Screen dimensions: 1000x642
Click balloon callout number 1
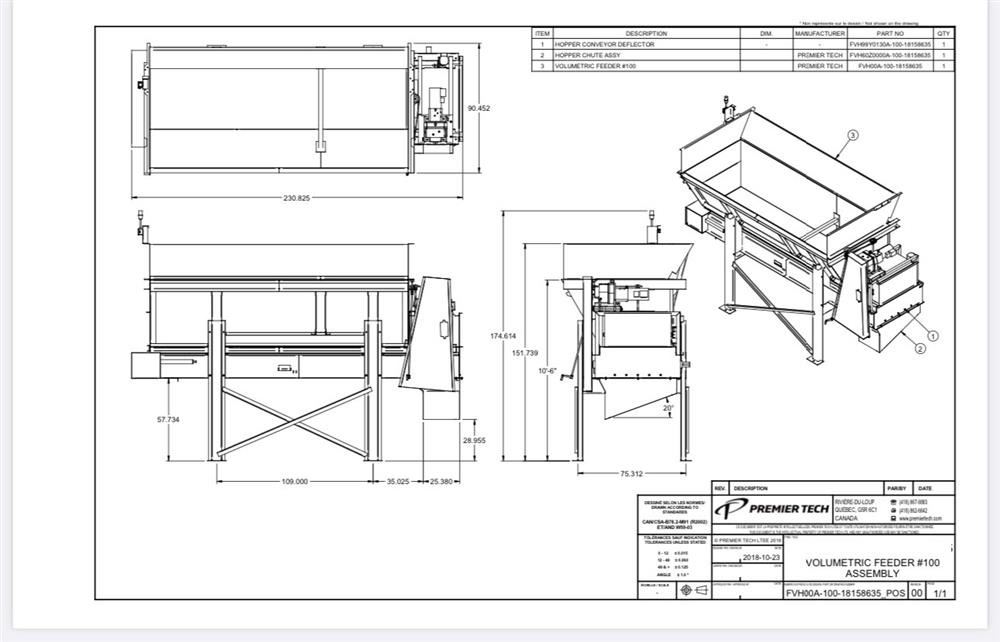[x=932, y=336]
